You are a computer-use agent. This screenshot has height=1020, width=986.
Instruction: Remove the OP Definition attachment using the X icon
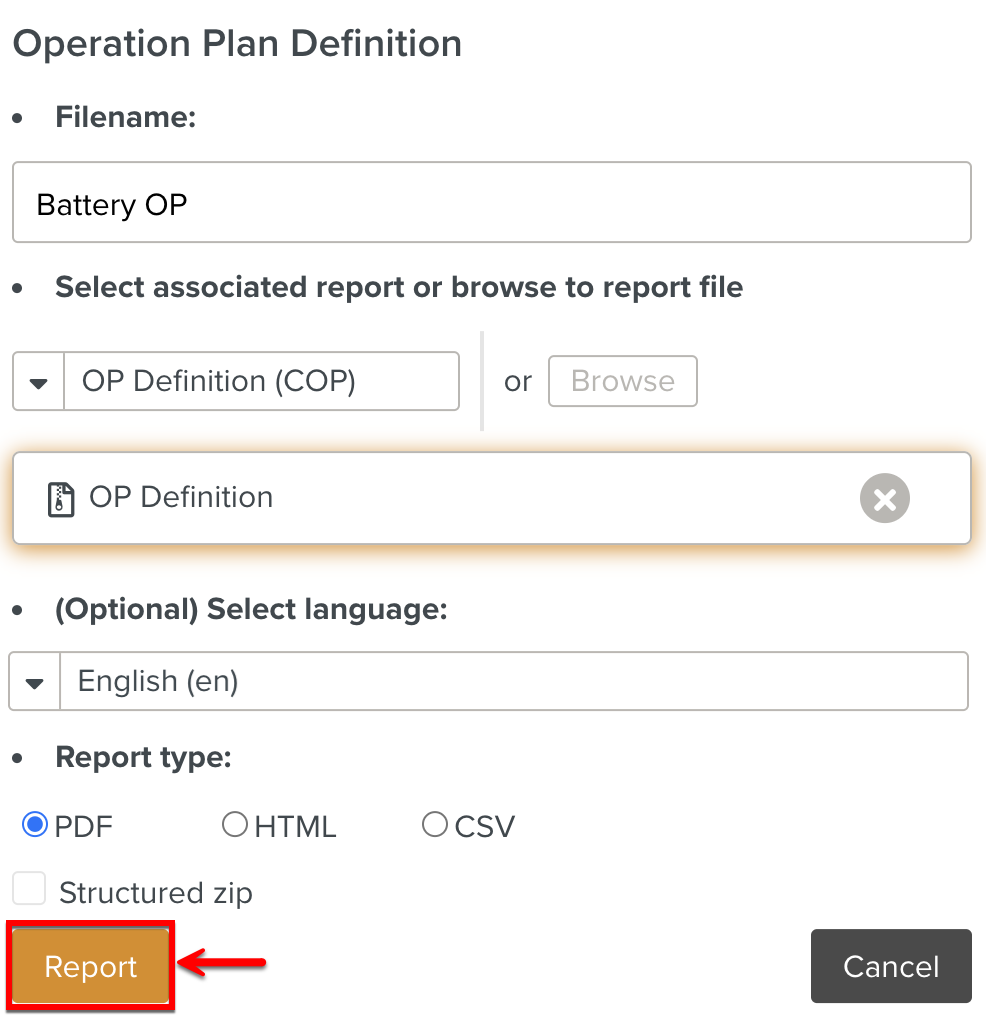[x=884, y=497]
